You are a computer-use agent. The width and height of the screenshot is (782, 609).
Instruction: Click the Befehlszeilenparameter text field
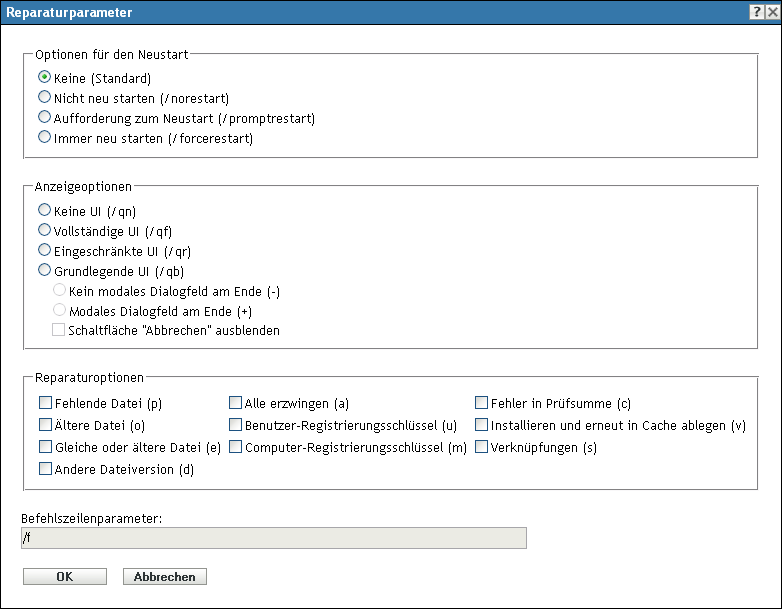(x=273, y=539)
